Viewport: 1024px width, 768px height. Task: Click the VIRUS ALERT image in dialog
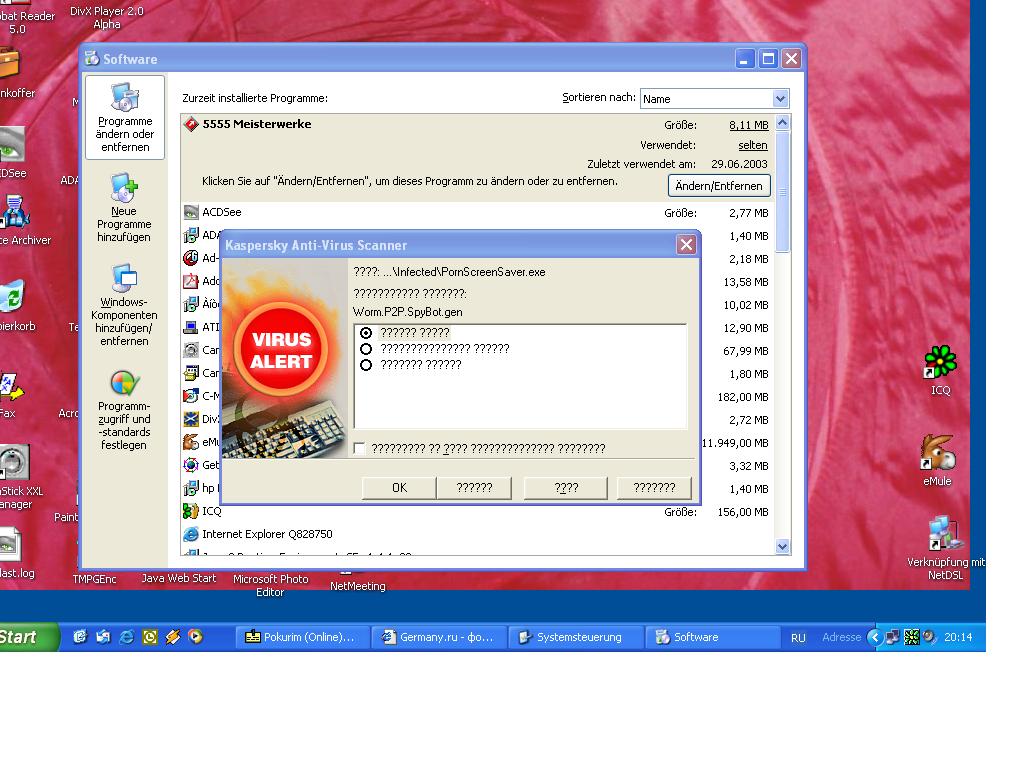[x=284, y=358]
